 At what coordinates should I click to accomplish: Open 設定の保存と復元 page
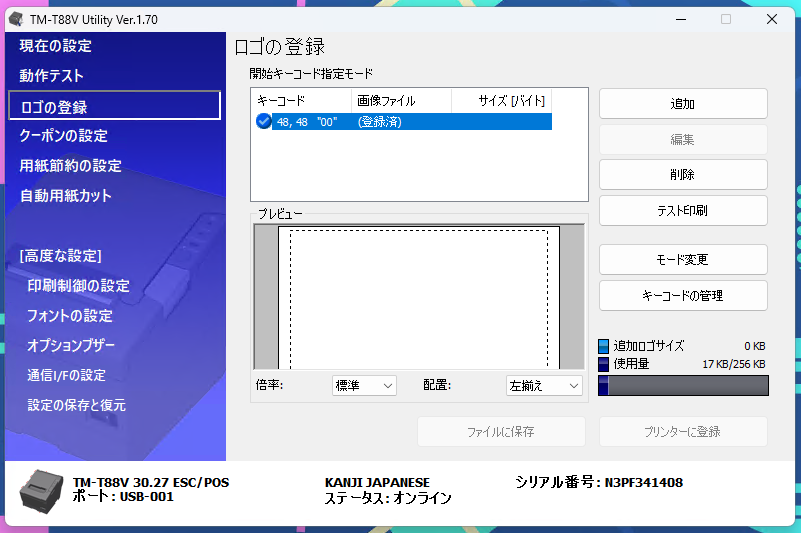77,405
